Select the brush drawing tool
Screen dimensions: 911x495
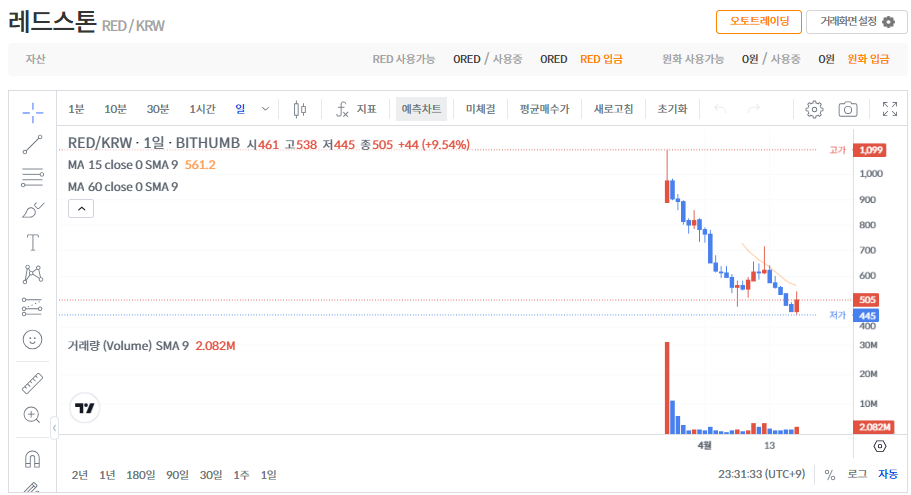33,210
